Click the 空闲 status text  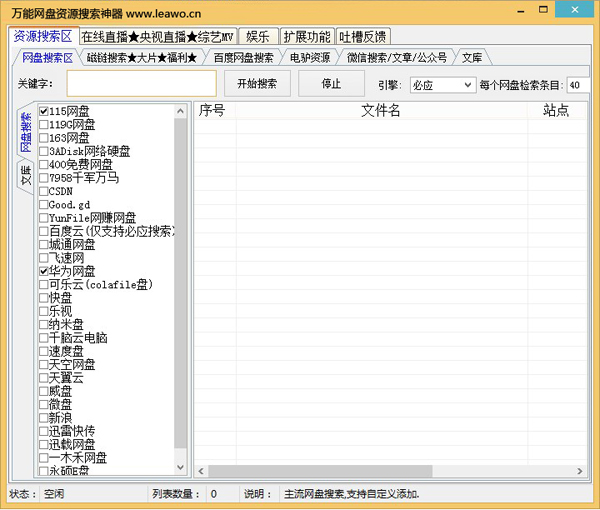click(54, 494)
